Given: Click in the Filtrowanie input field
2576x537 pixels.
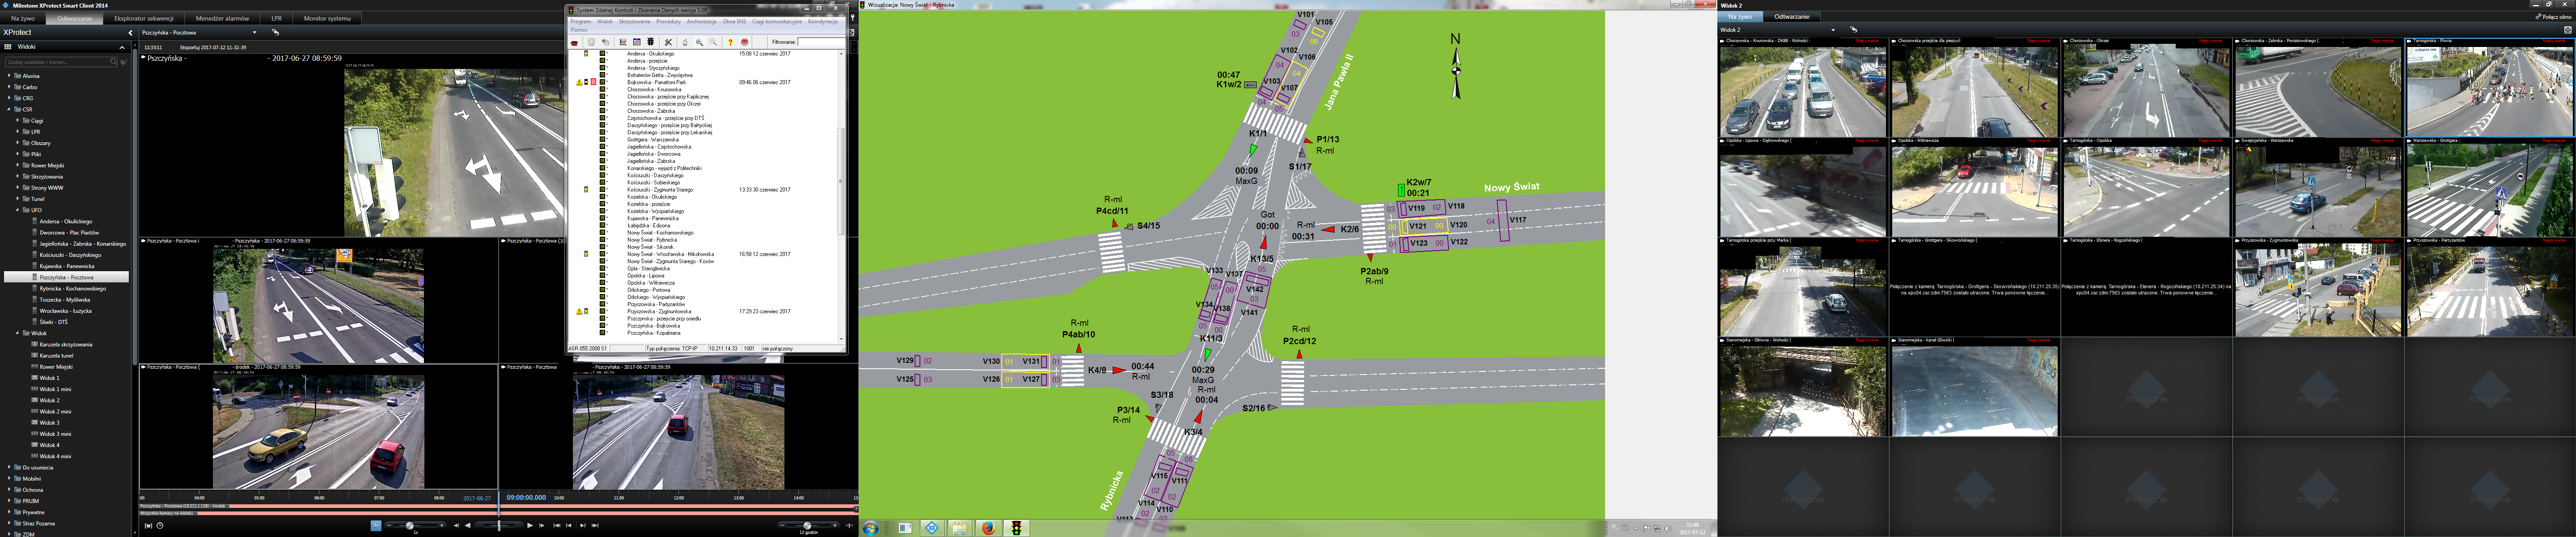Looking at the screenshot, I should (821, 42).
